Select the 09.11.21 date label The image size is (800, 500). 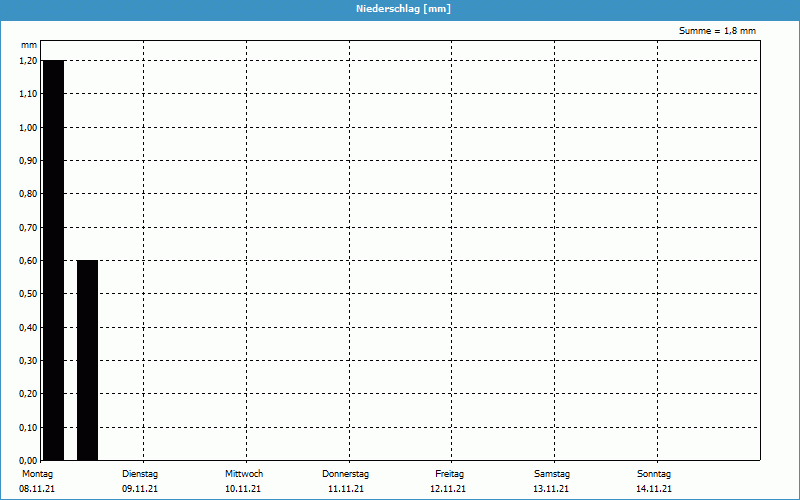[140, 489]
